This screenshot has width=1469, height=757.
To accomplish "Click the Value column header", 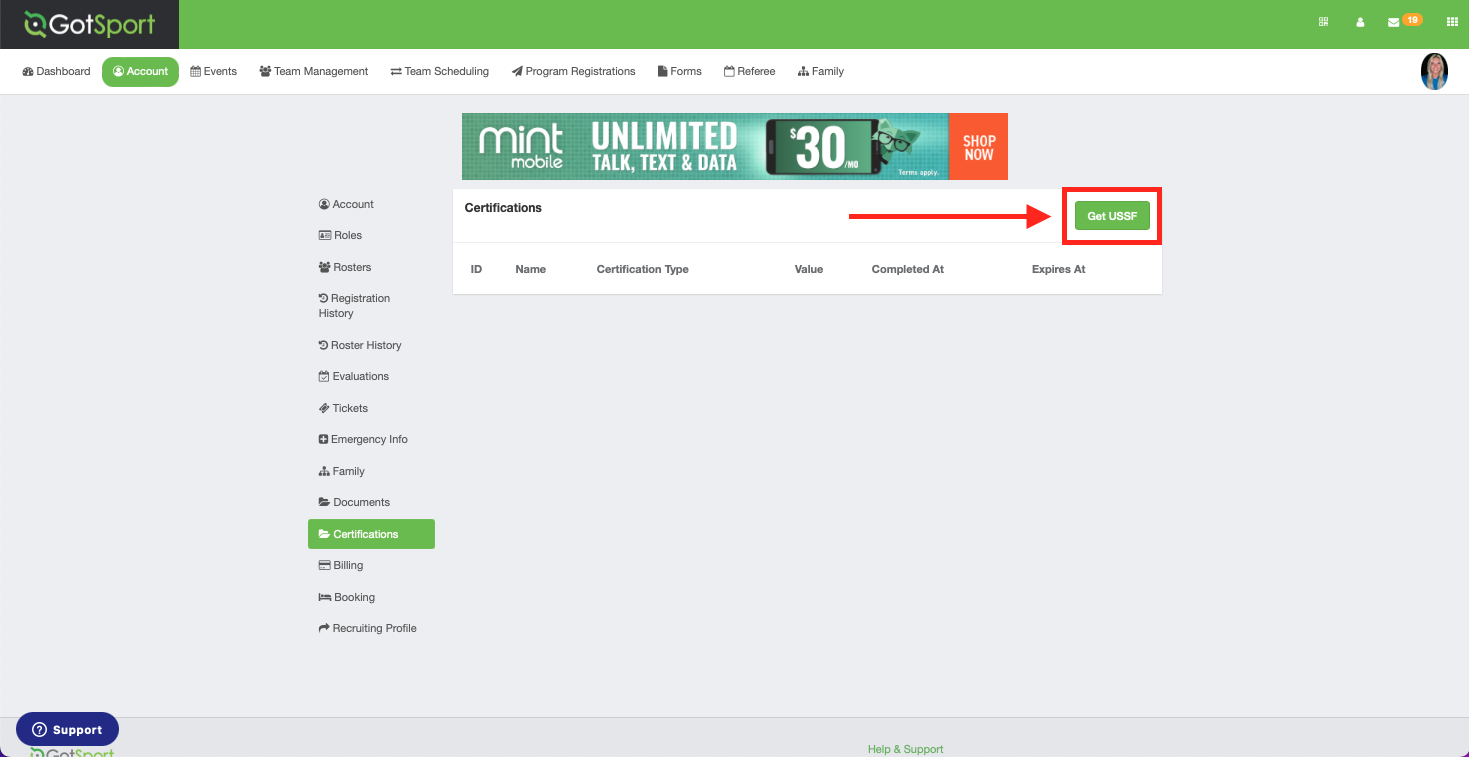I will click(x=809, y=269).
